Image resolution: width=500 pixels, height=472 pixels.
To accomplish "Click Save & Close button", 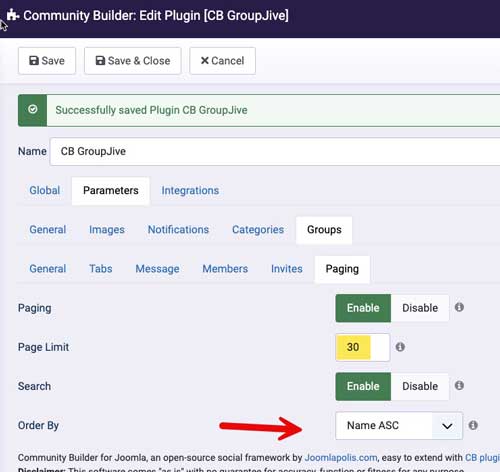I will point(133,61).
